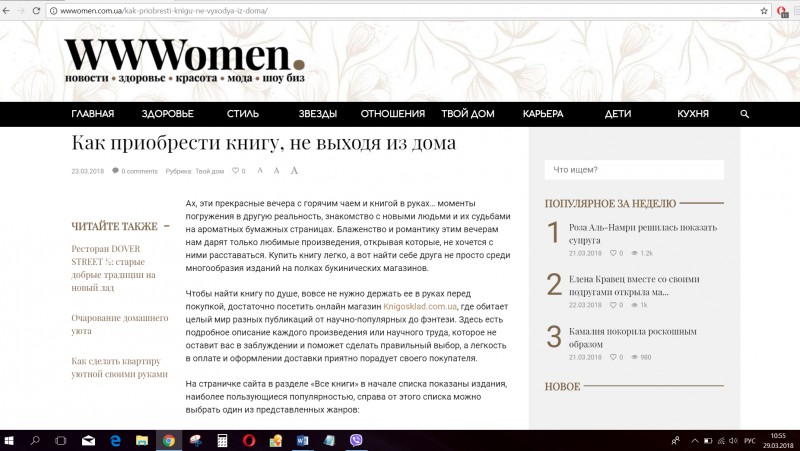Open the taskbar clock showing 10:55
Viewport: 800px width, 451px height.
click(x=778, y=440)
